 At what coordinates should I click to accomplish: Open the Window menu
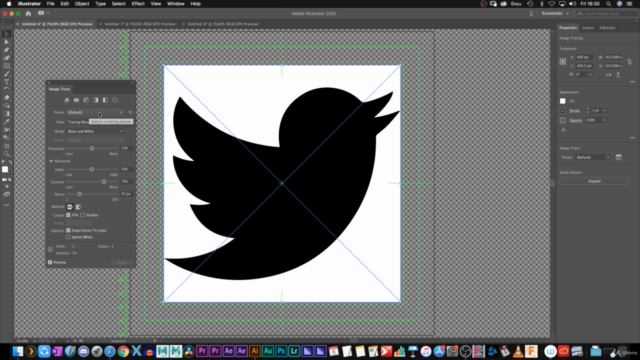coord(176,4)
